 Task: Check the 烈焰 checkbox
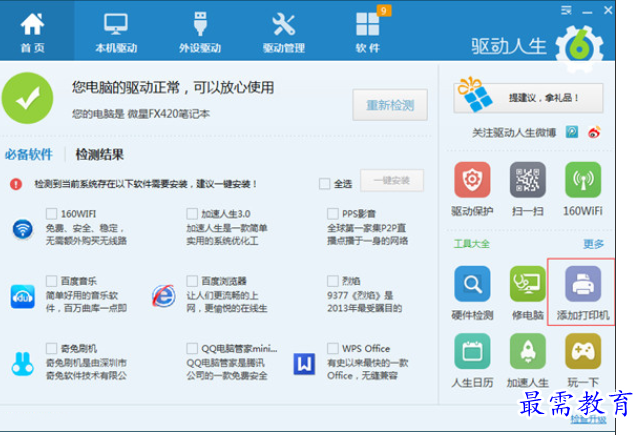point(333,281)
